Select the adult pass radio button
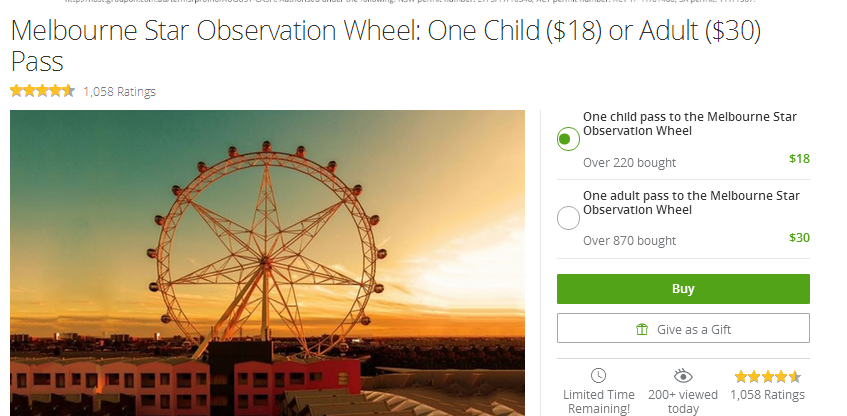This screenshot has width=847, height=416. click(568, 218)
